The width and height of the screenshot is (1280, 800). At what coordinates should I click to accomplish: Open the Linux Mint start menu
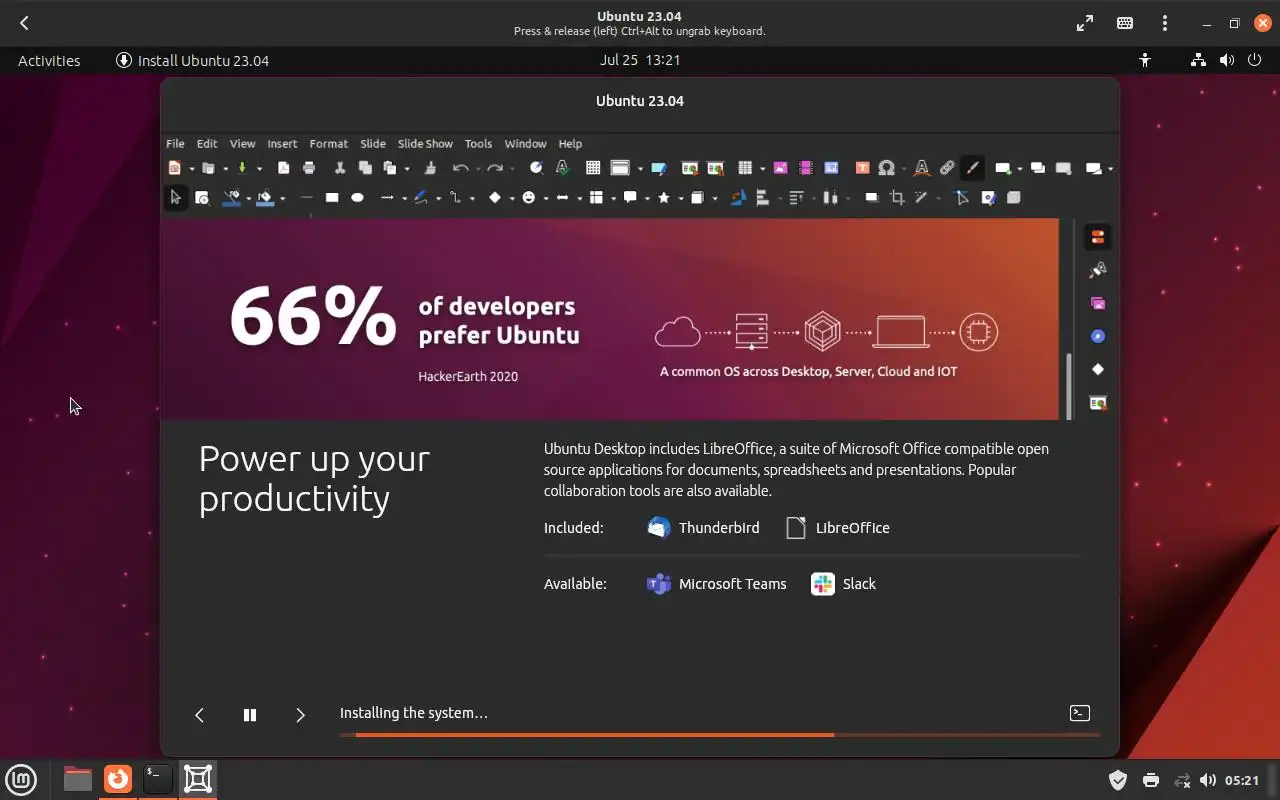tap(21, 778)
